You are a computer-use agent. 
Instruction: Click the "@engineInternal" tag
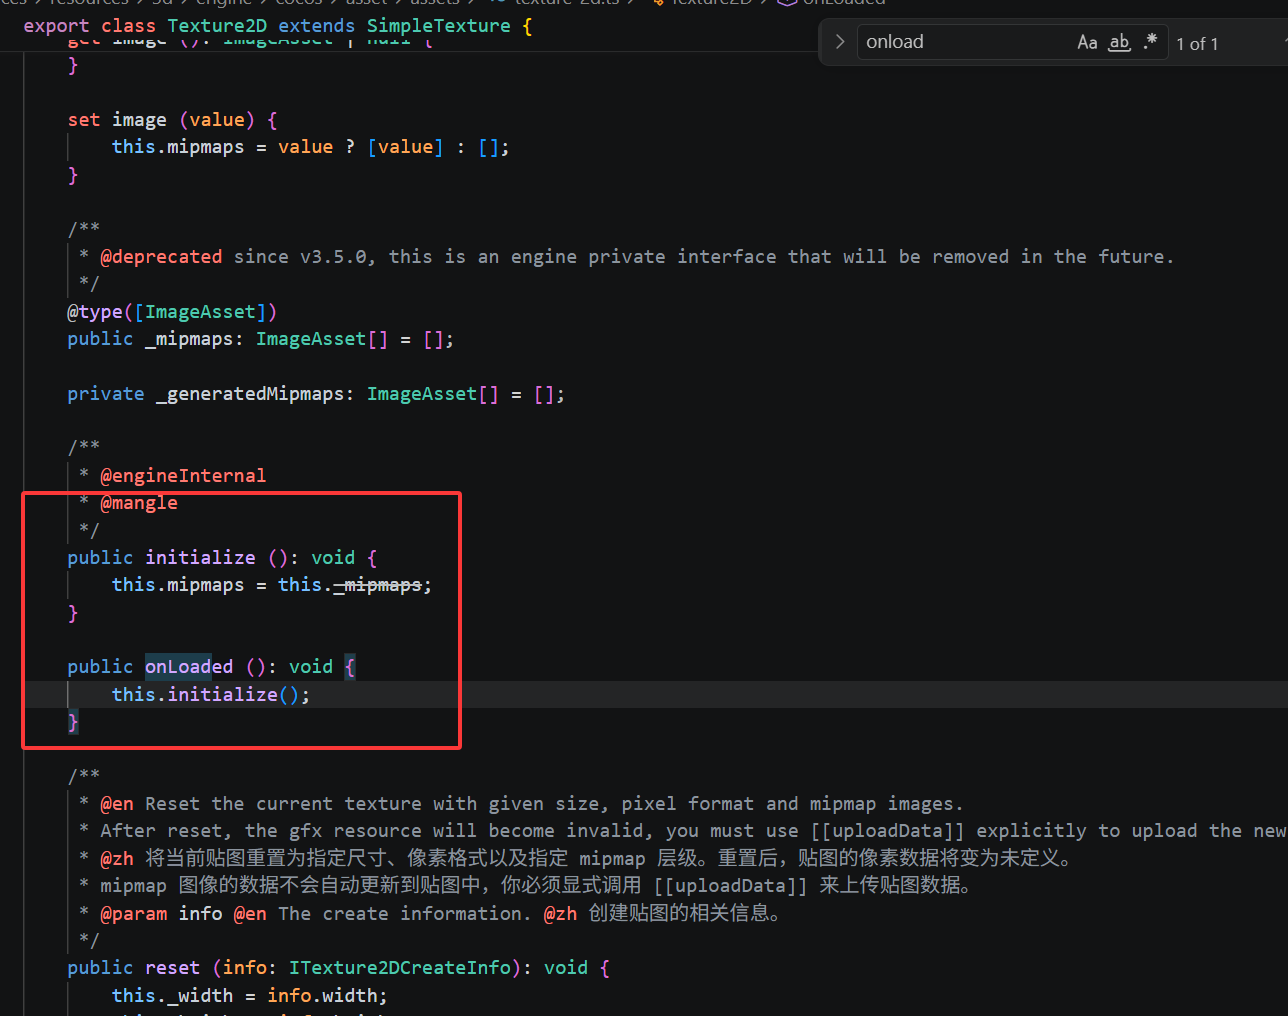click(183, 476)
